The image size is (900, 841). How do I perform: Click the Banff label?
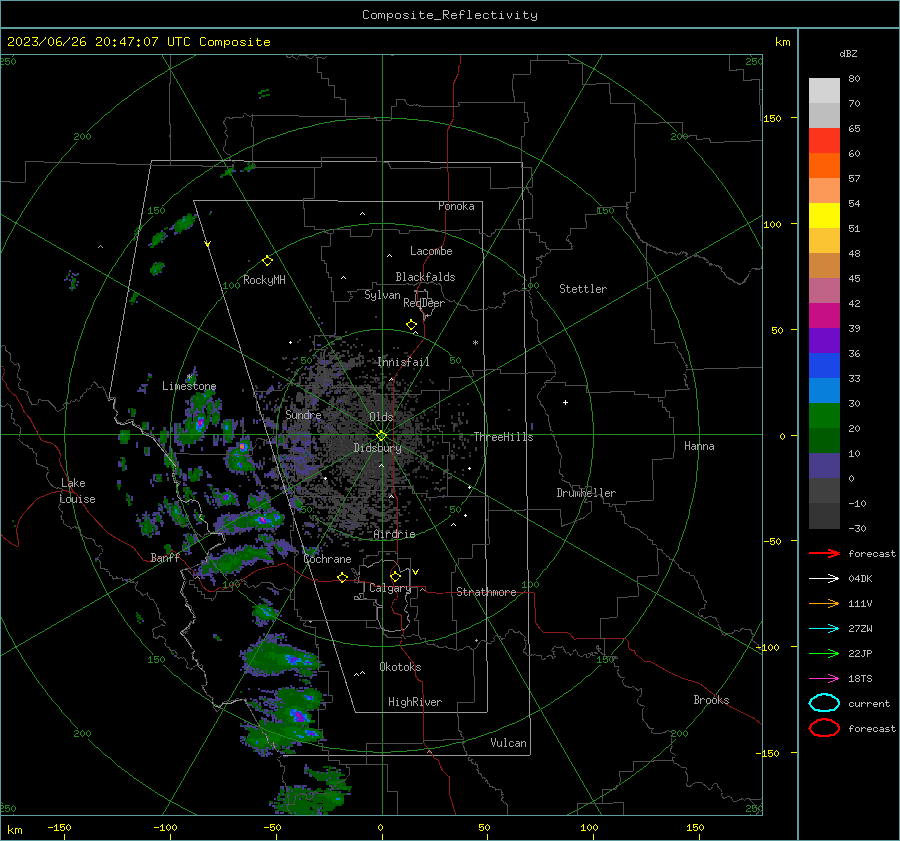point(165,557)
